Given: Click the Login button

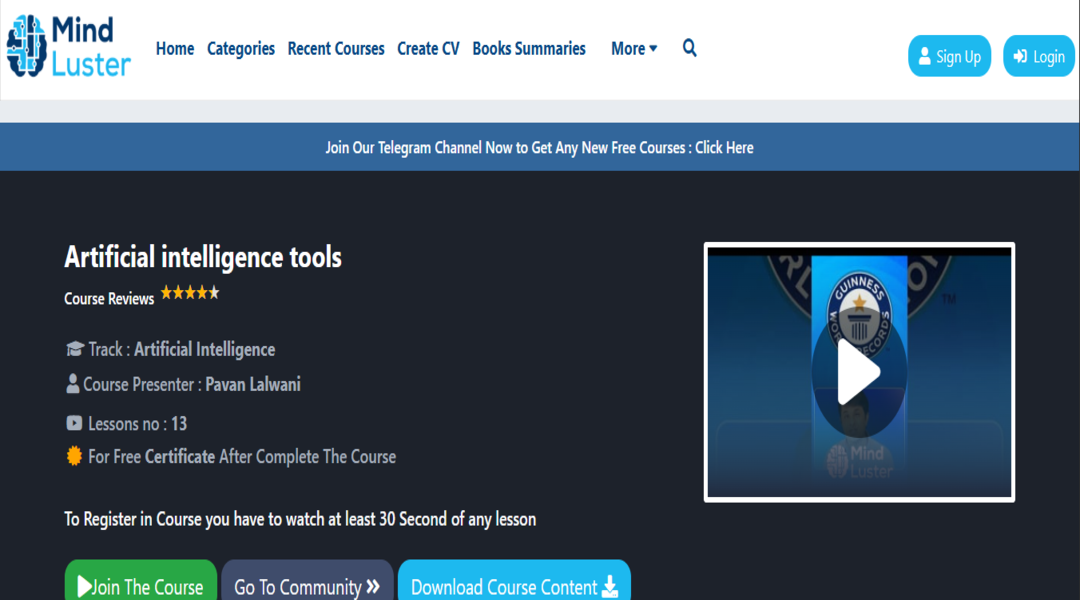Looking at the screenshot, I should pos(1039,56).
